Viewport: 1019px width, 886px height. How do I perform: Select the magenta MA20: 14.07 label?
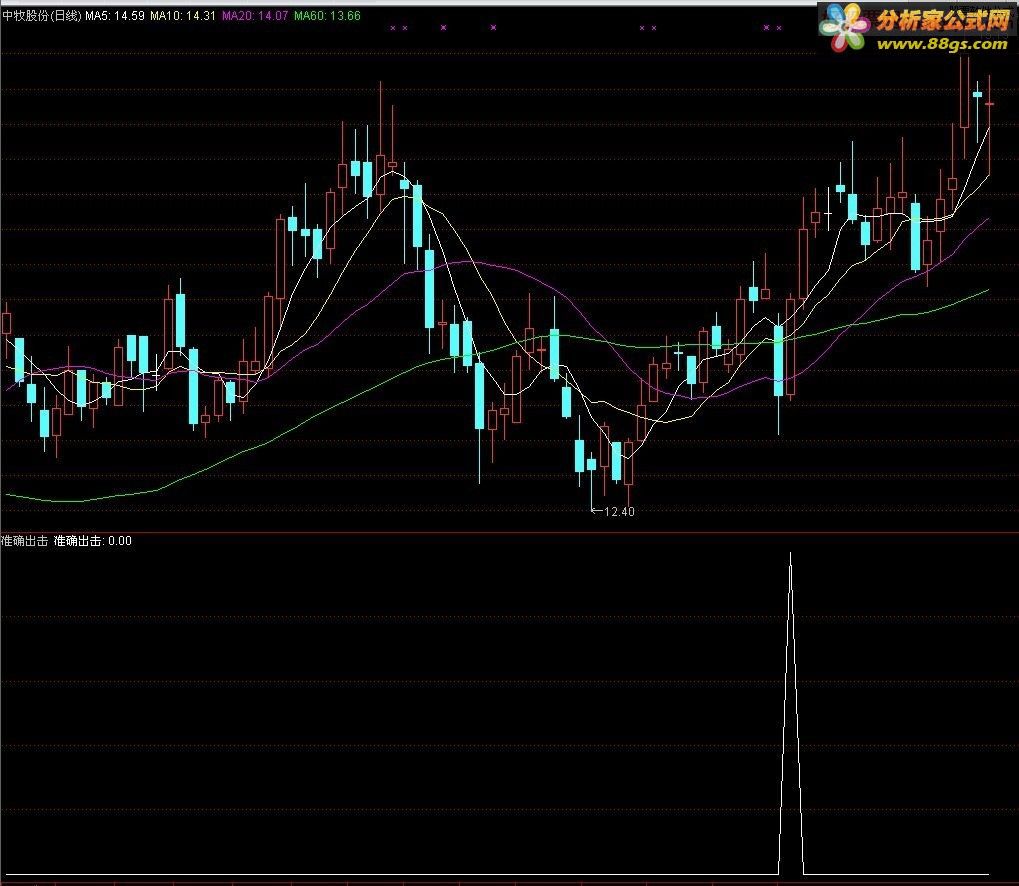(255, 17)
